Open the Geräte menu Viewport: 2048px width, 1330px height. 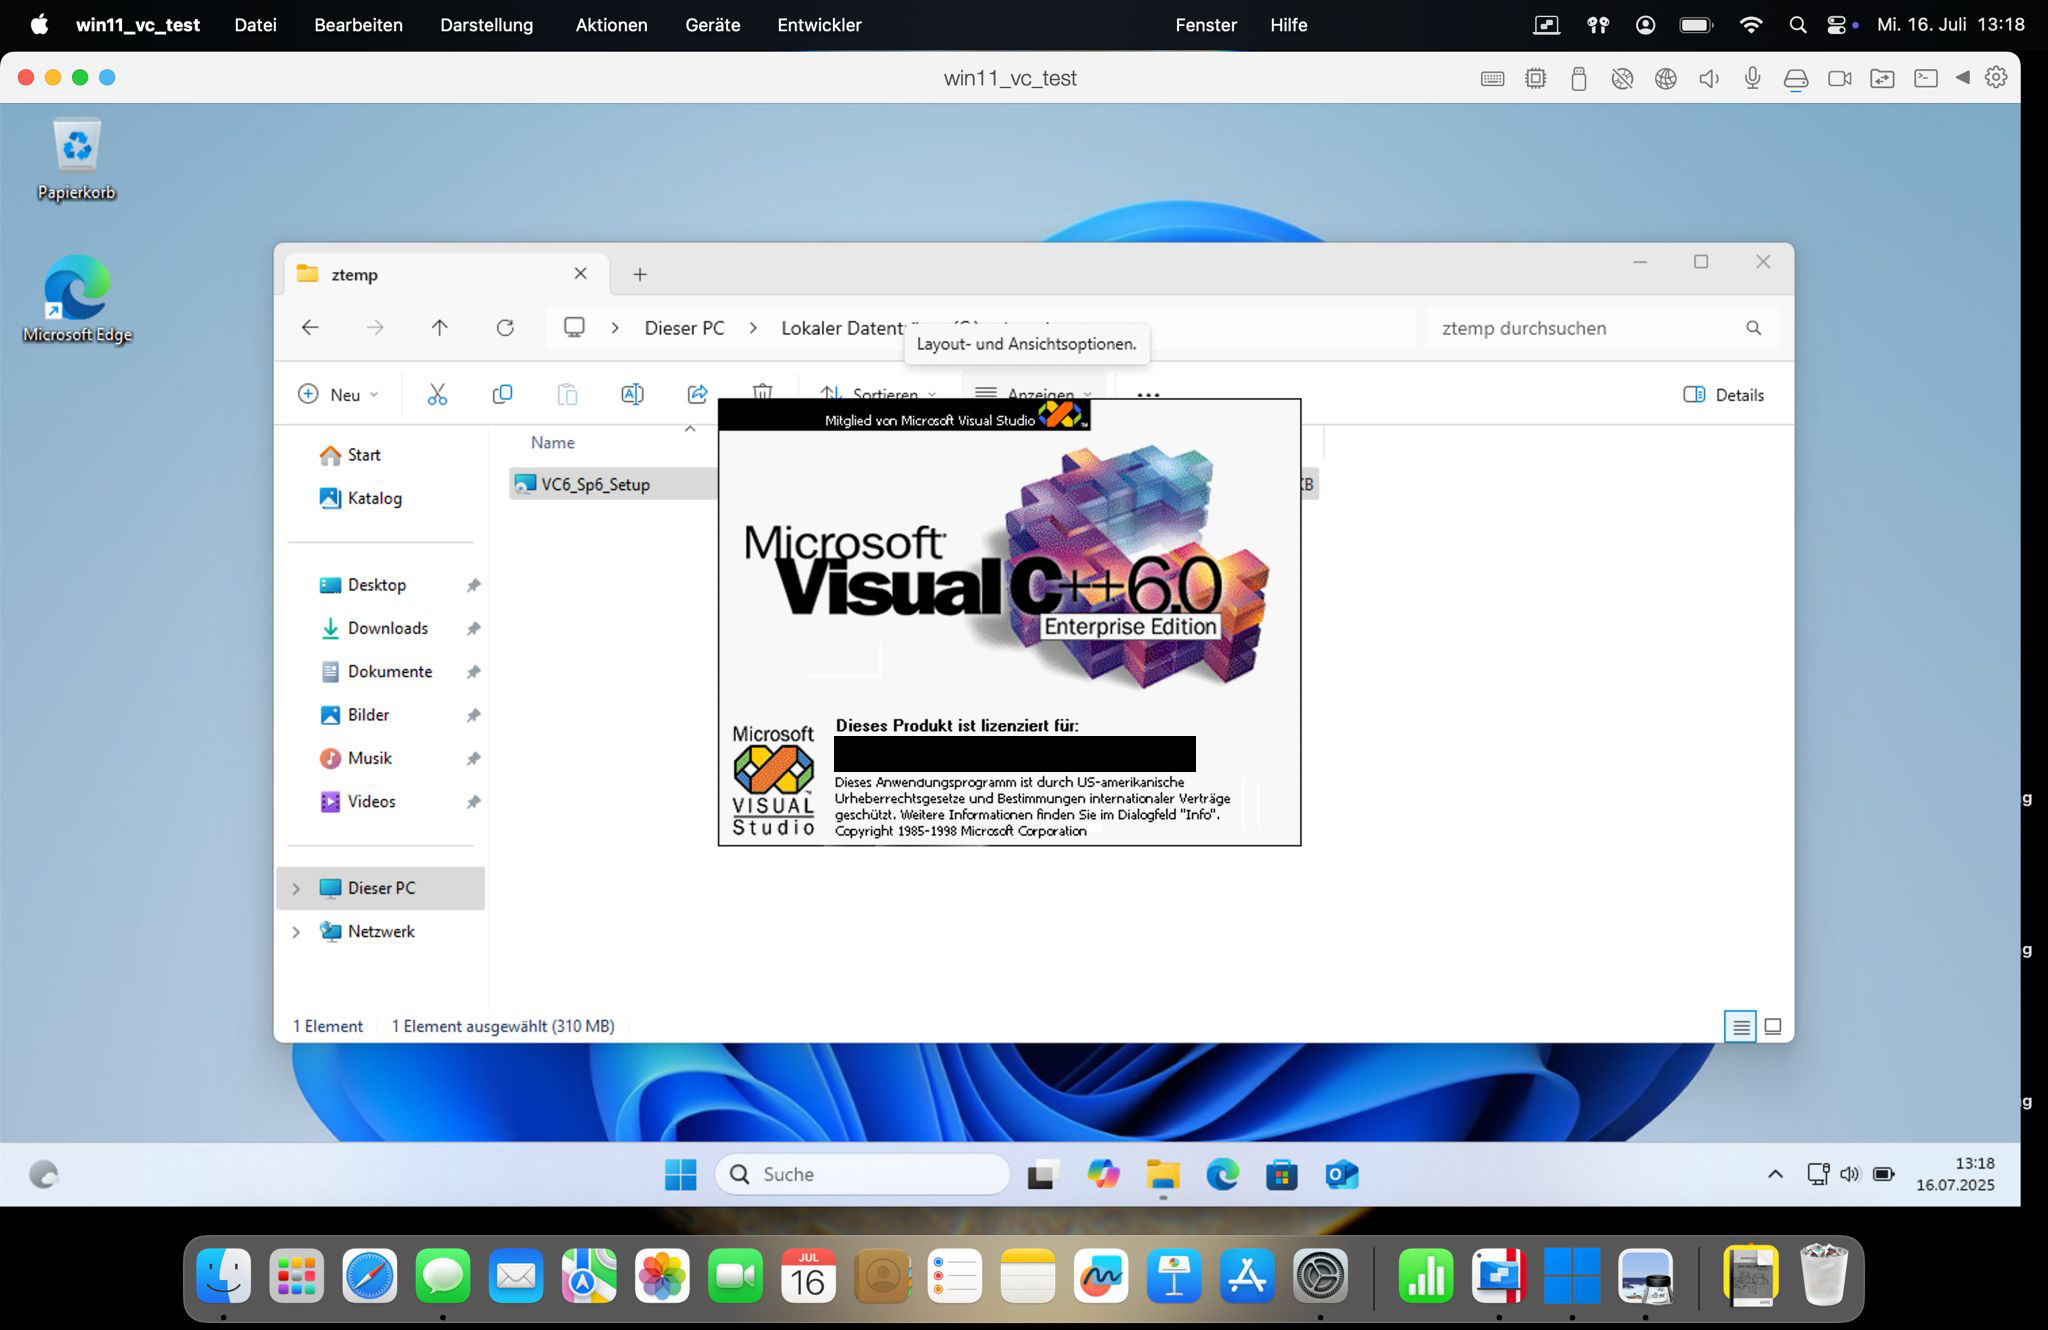(x=712, y=25)
